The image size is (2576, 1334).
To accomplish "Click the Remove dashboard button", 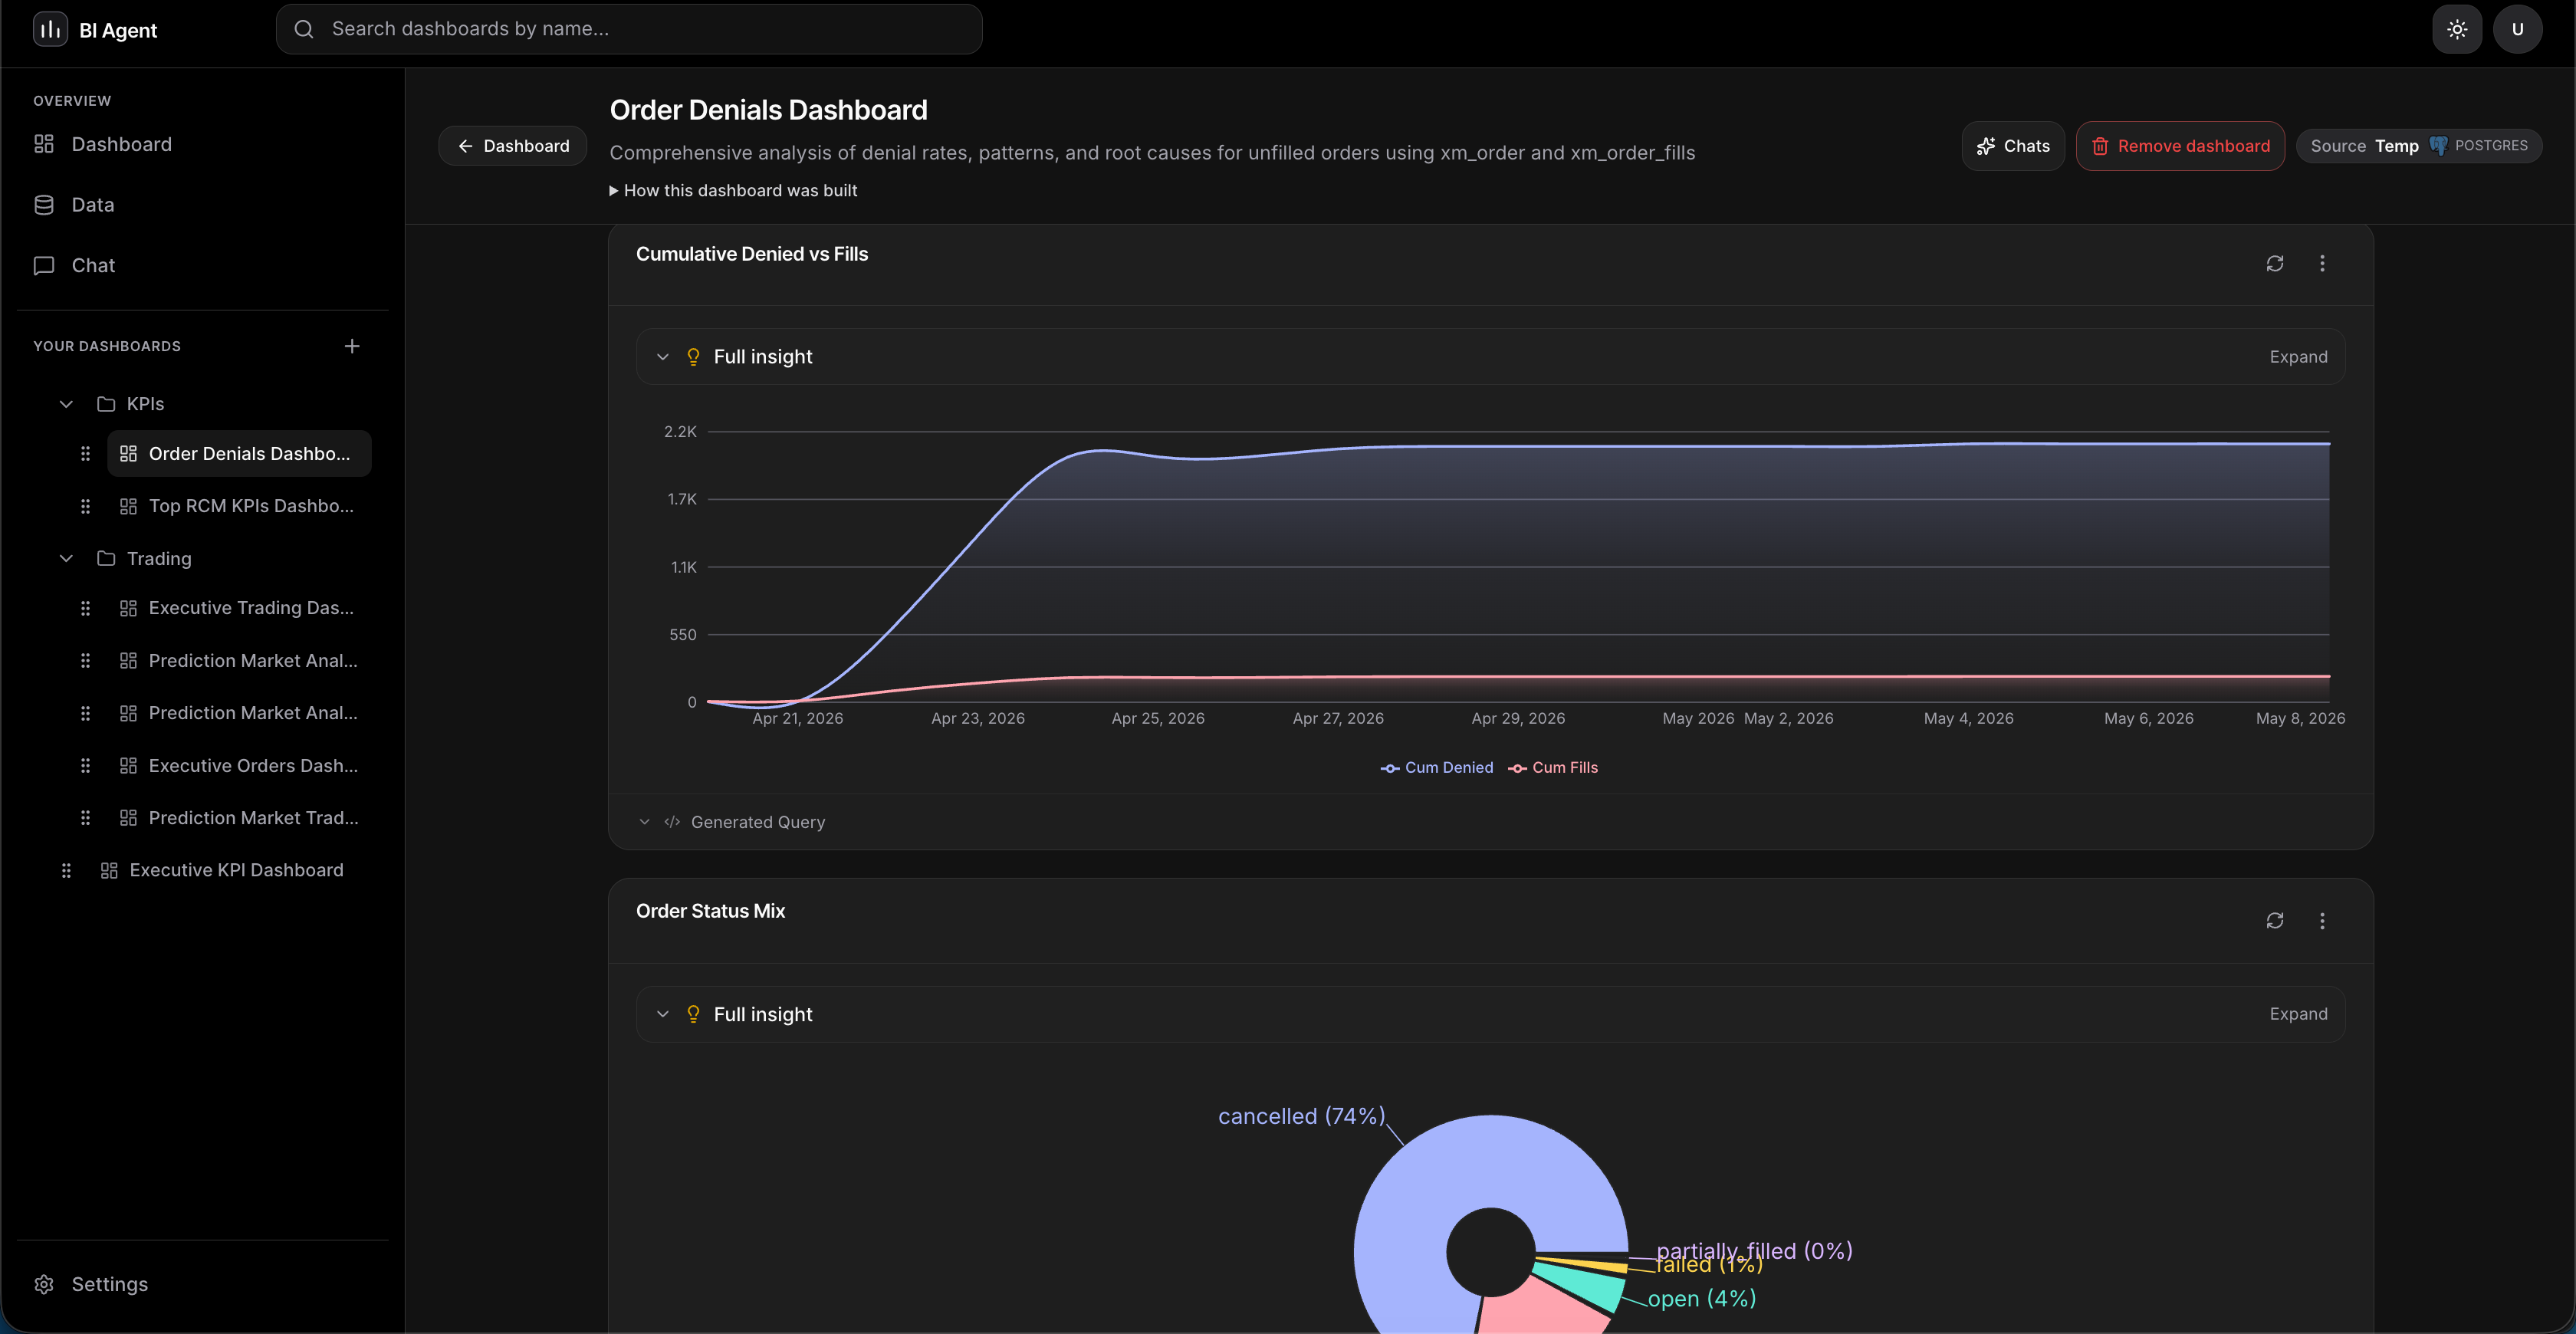I will pos(2180,146).
